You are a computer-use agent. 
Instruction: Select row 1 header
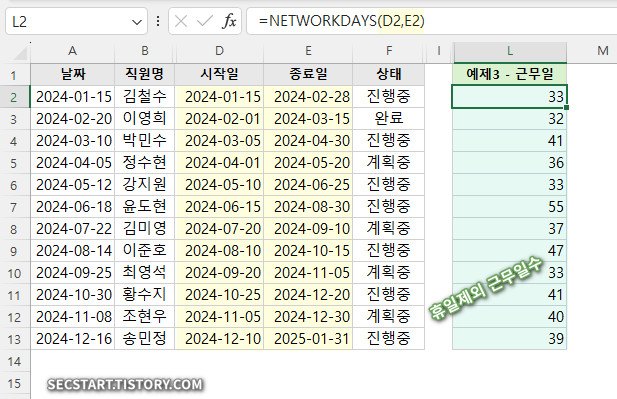(x=14, y=75)
